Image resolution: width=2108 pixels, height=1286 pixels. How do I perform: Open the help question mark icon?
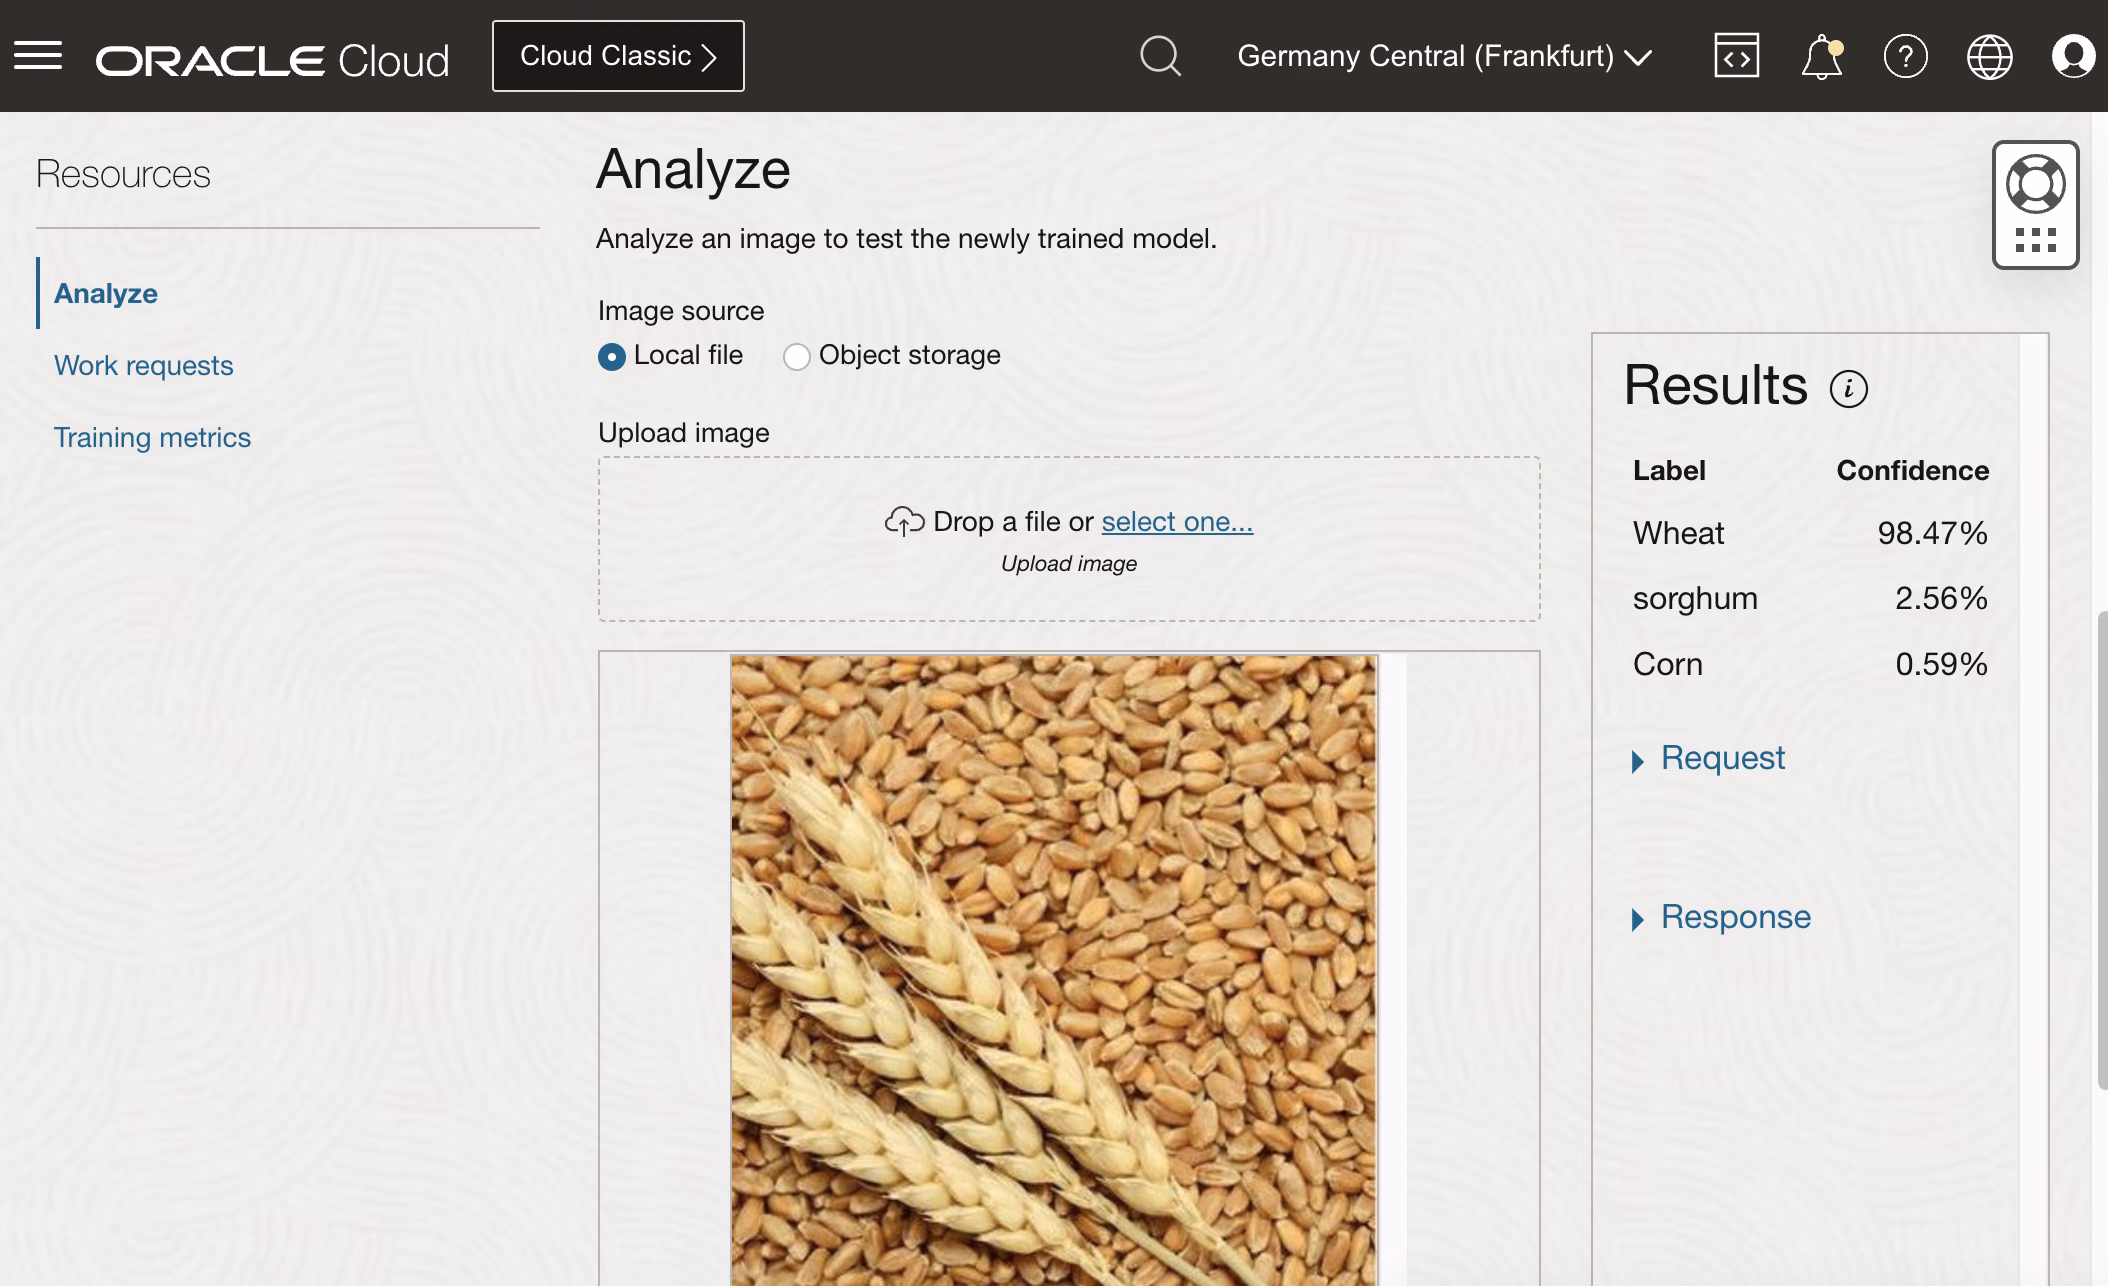click(1905, 56)
